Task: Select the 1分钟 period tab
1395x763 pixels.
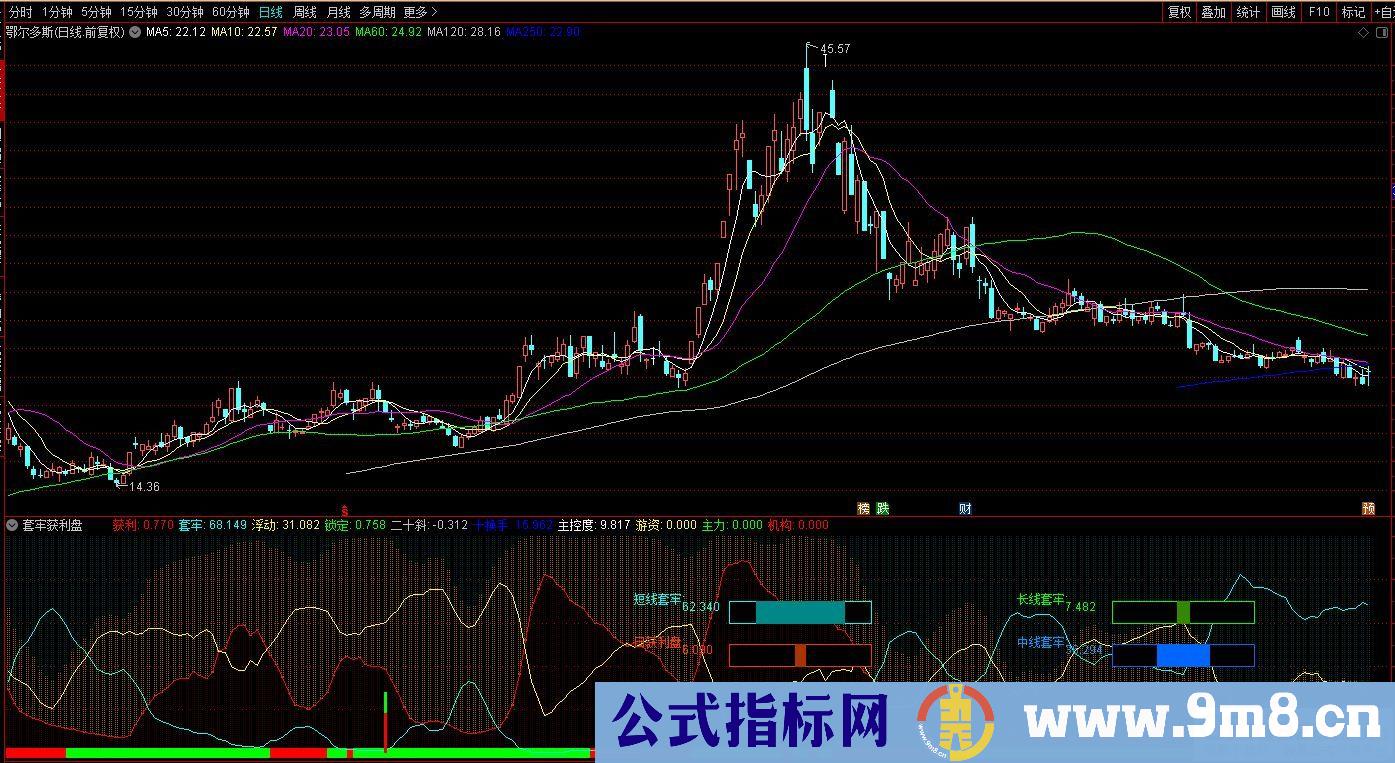Action: [x=57, y=12]
